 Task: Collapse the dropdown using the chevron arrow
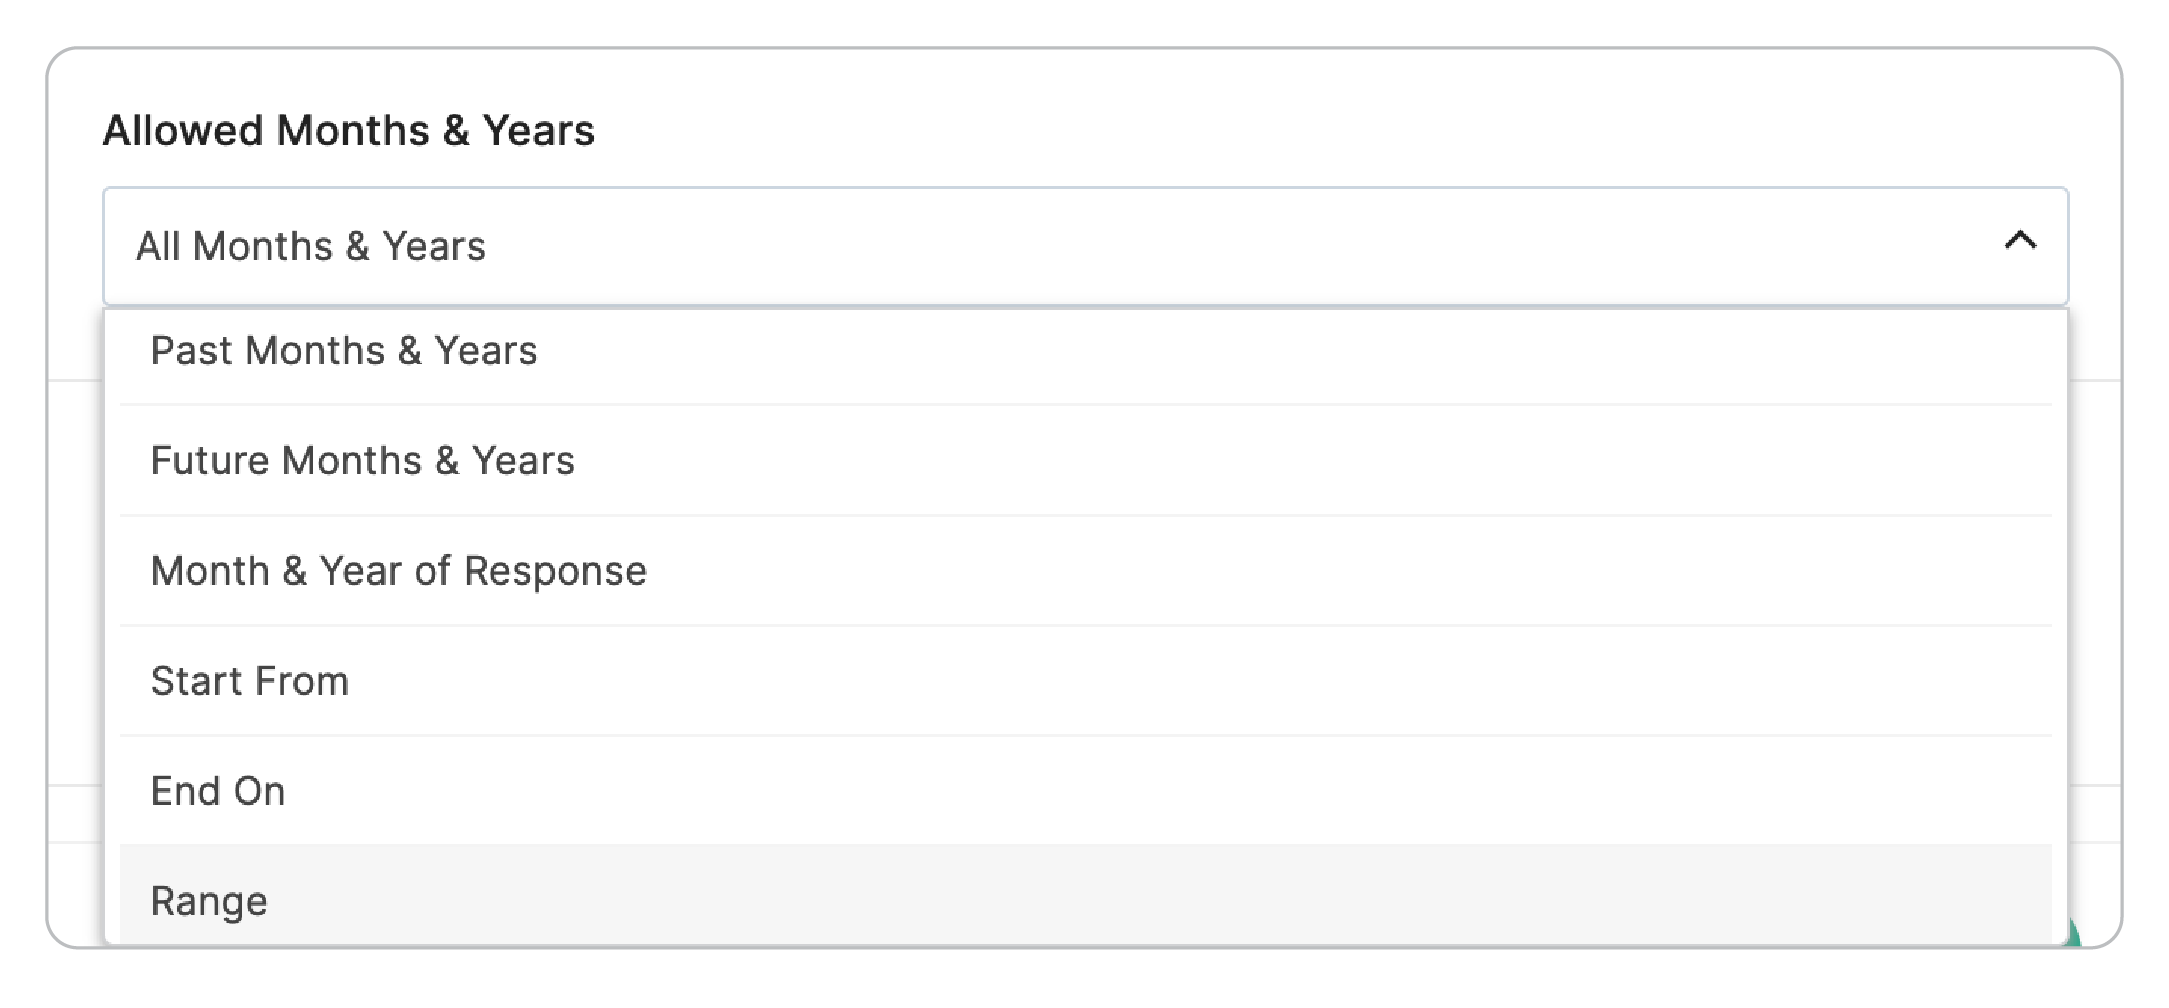coord(2019,243)
